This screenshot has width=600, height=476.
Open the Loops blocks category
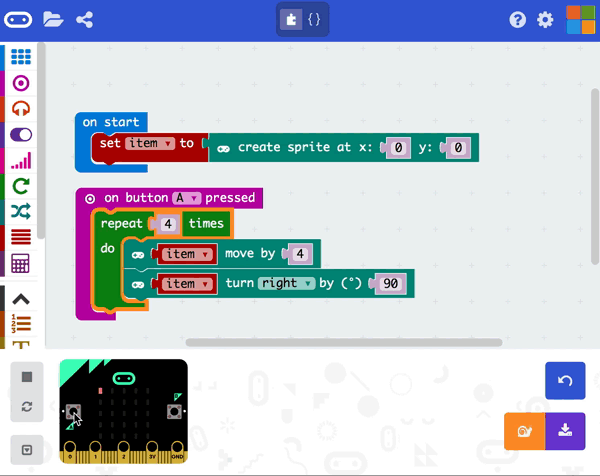[20, 185]
